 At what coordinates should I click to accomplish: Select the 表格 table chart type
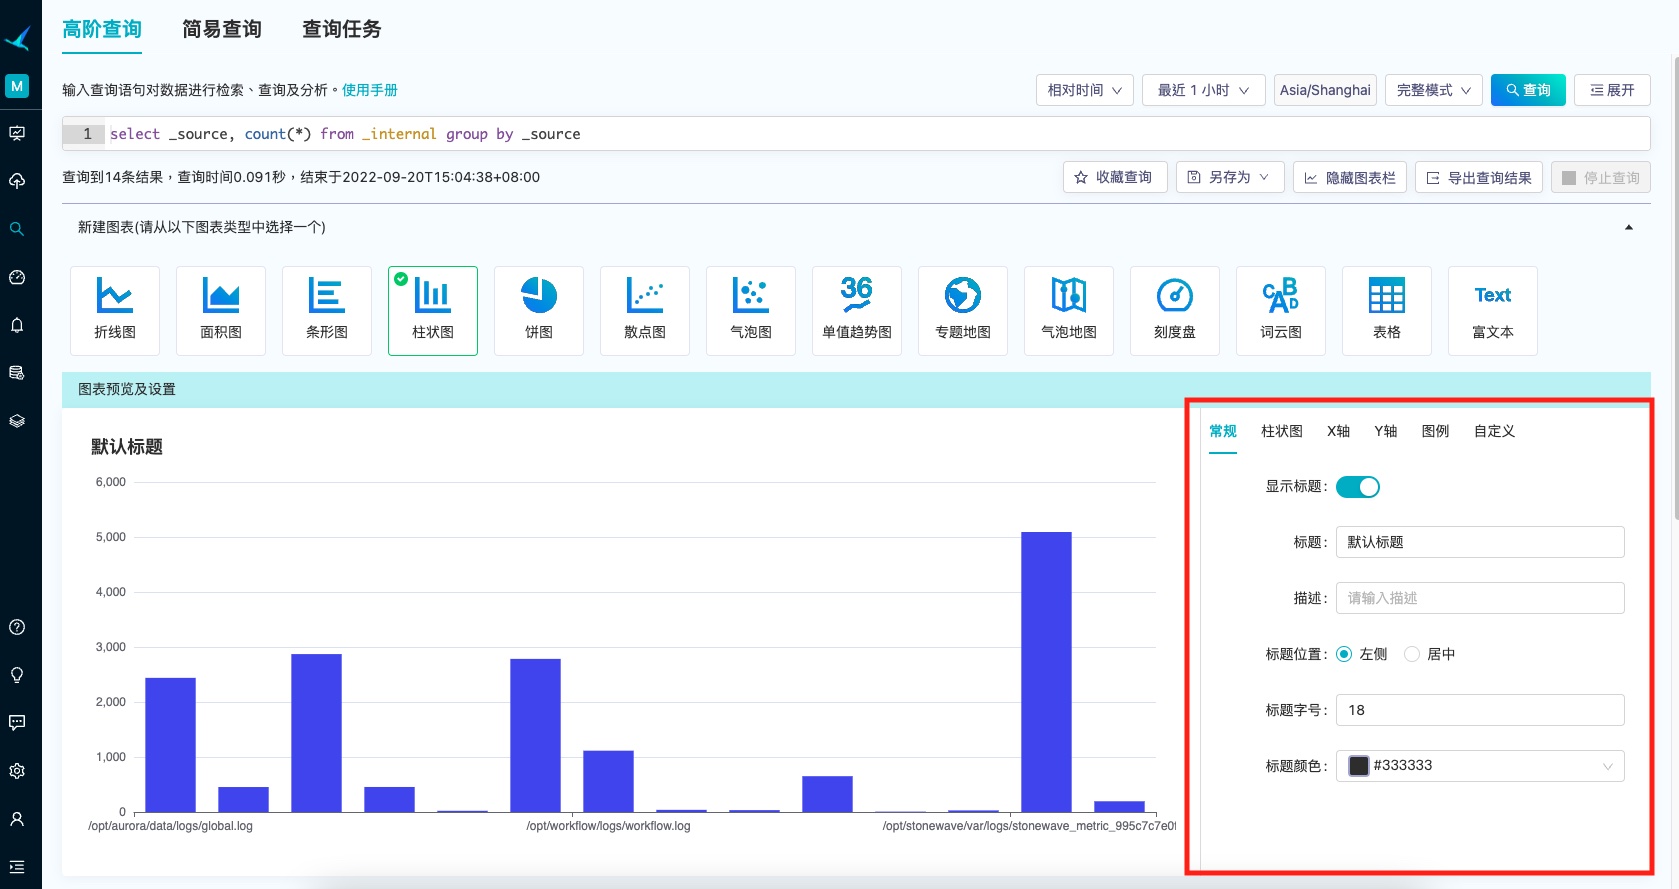[1387, 311]
